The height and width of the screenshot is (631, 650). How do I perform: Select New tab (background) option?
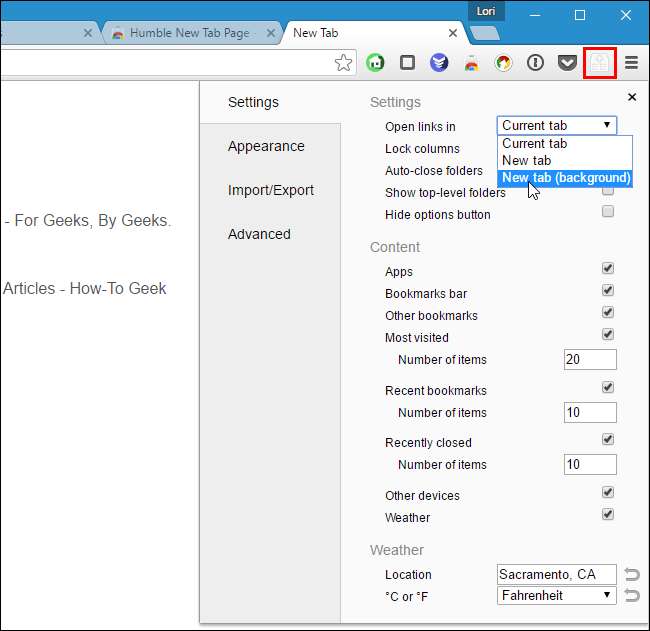click(x=565, y=178)
